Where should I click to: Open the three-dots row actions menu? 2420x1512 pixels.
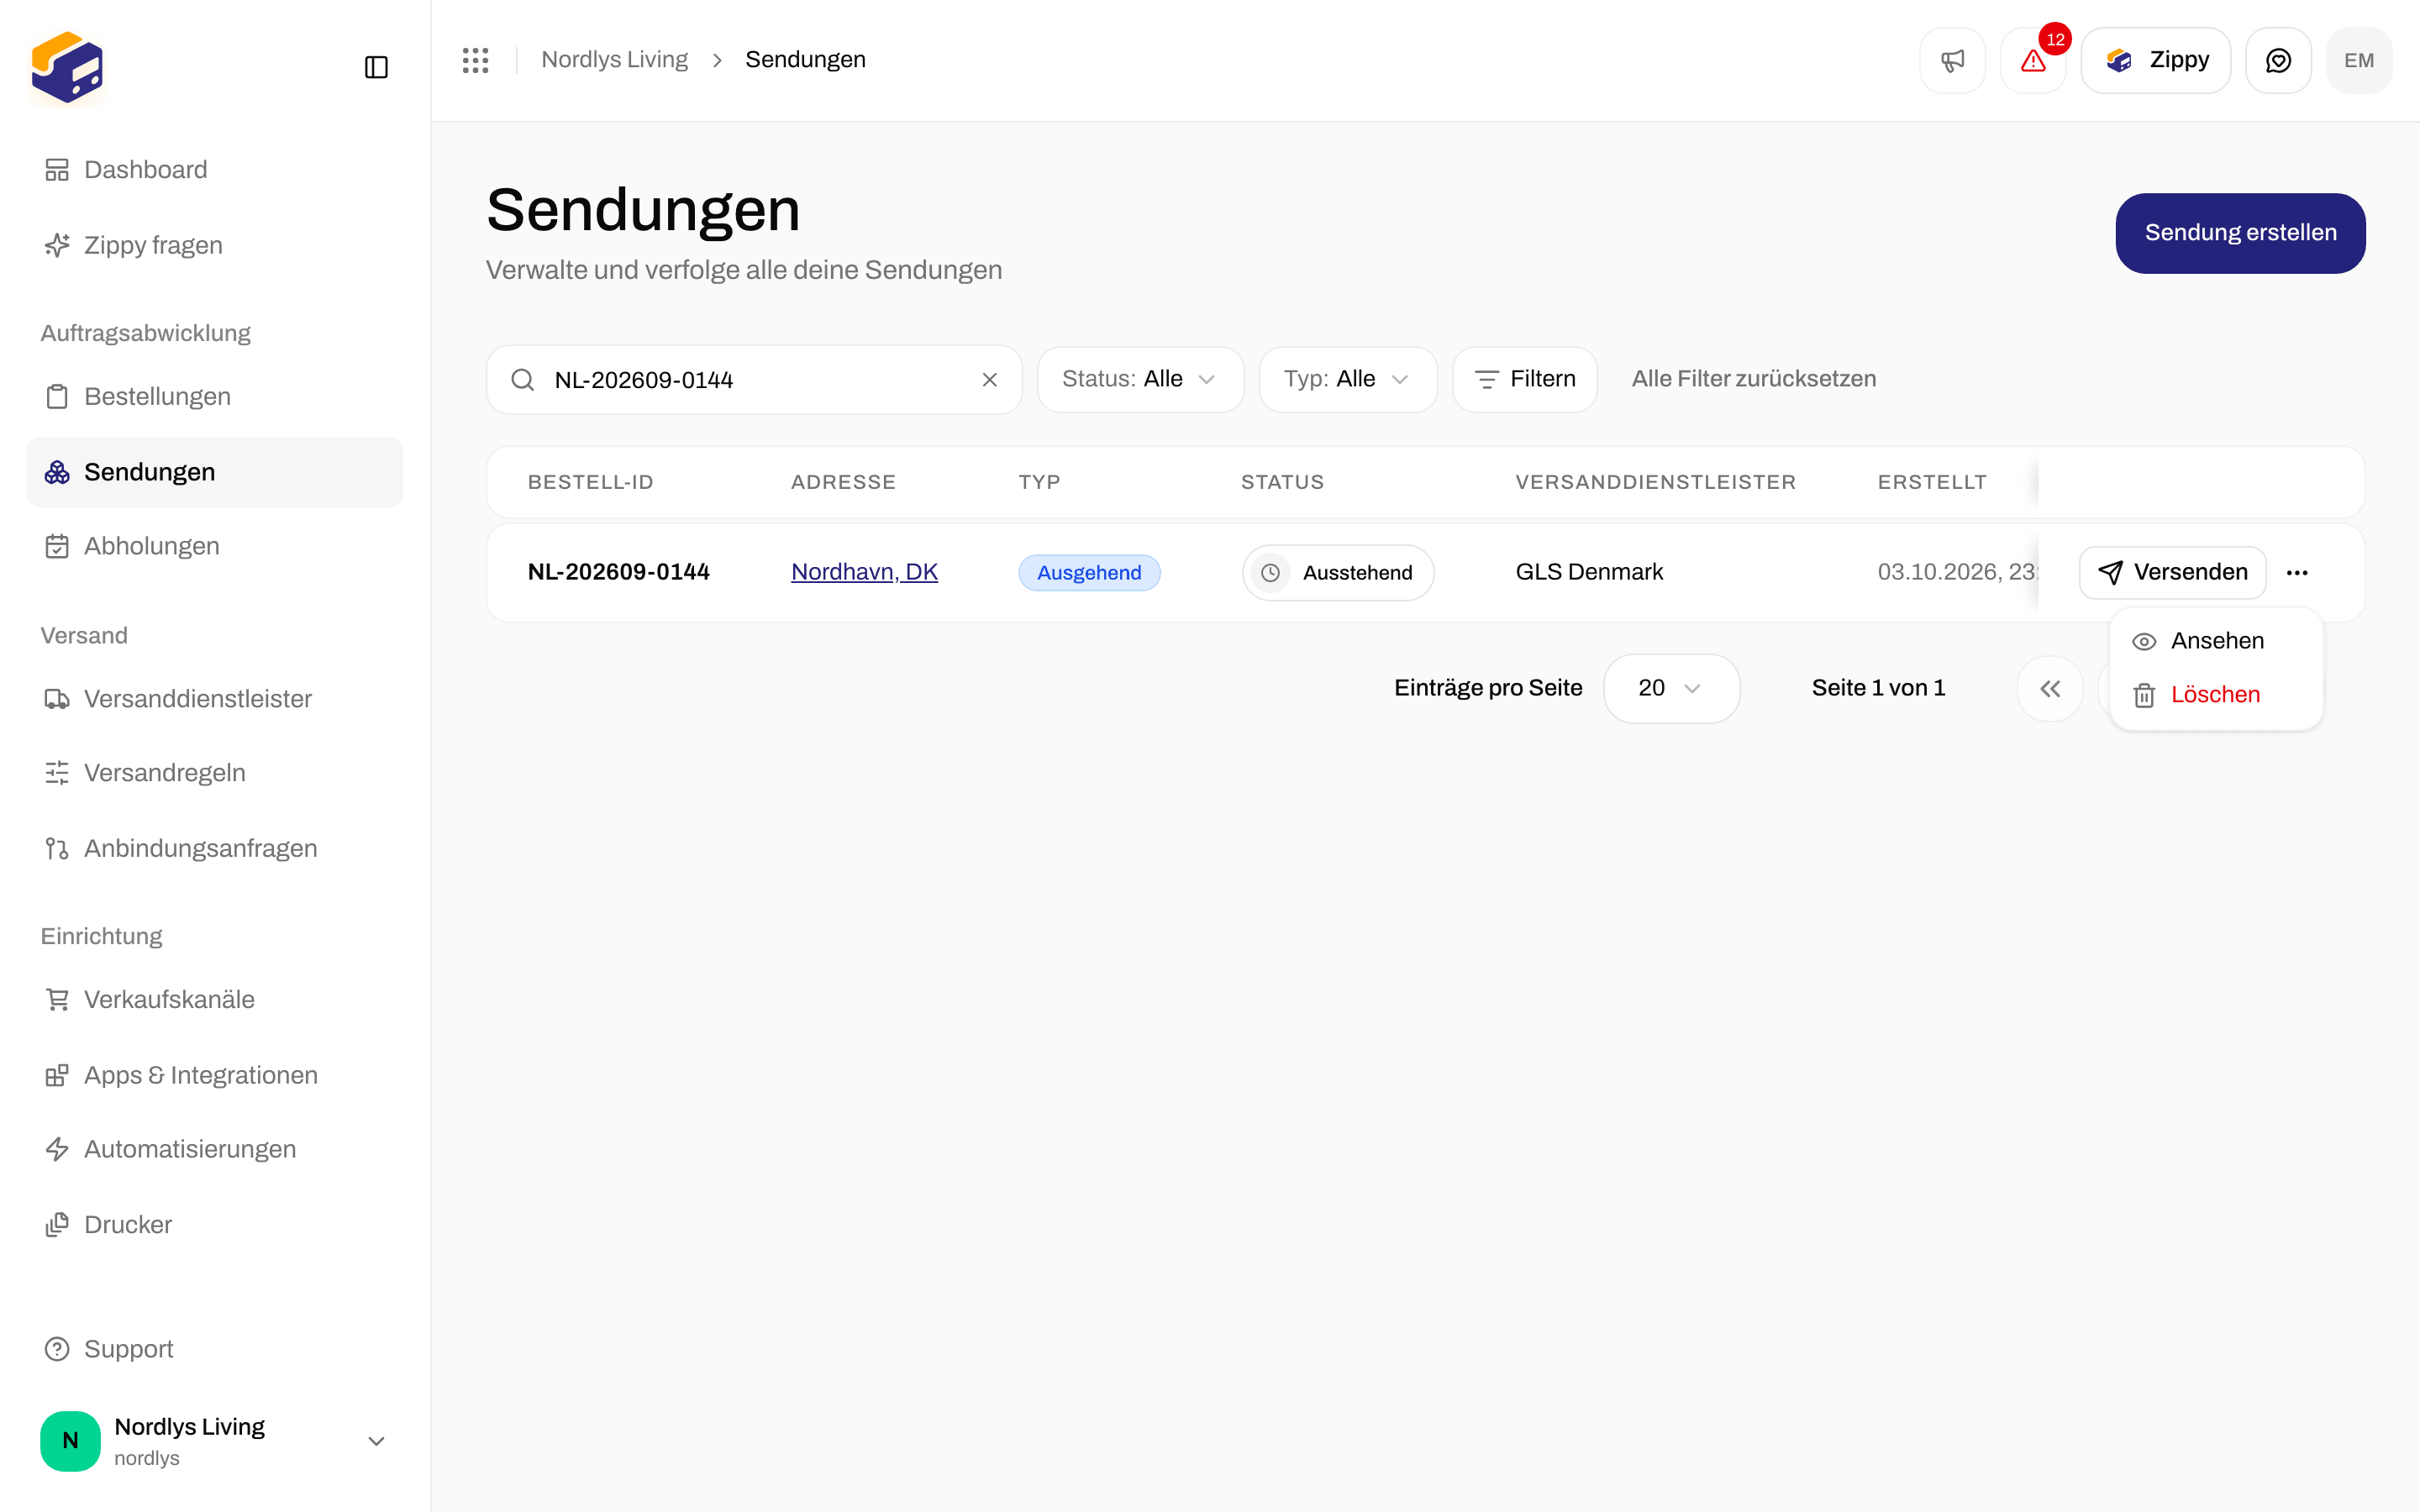pyautogui.click(x=2297, y=573)
